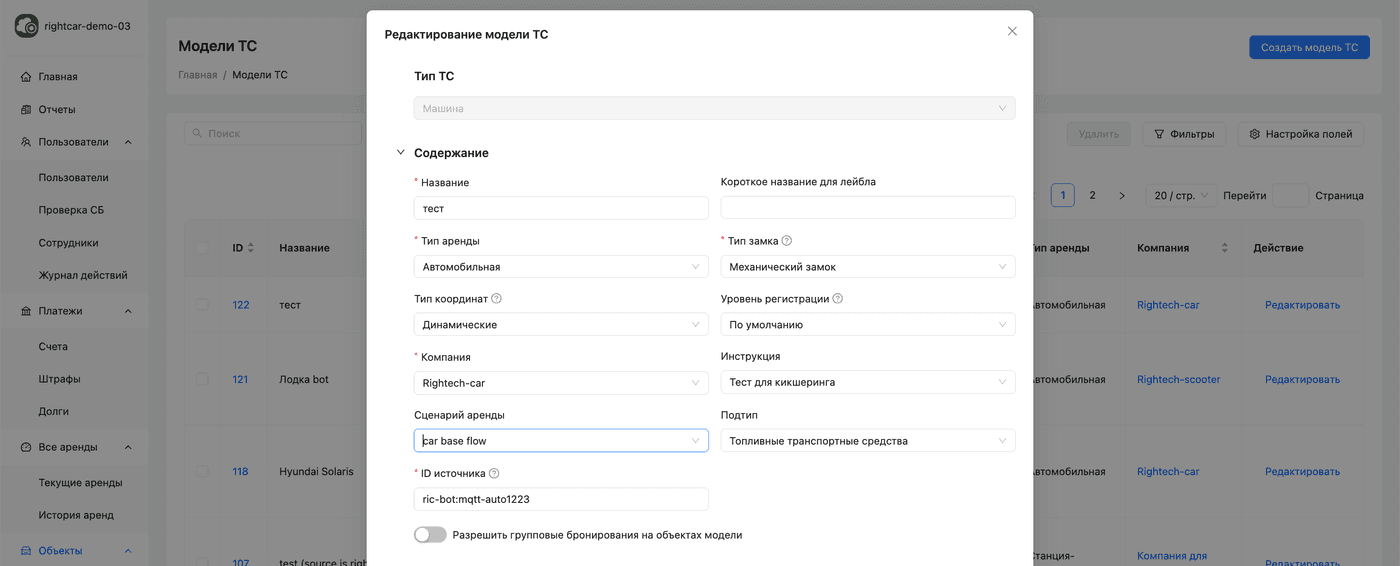This screenshot has height=566, width=1400.
Task: Open Отчеты in the sidebar
Action: 57,110
